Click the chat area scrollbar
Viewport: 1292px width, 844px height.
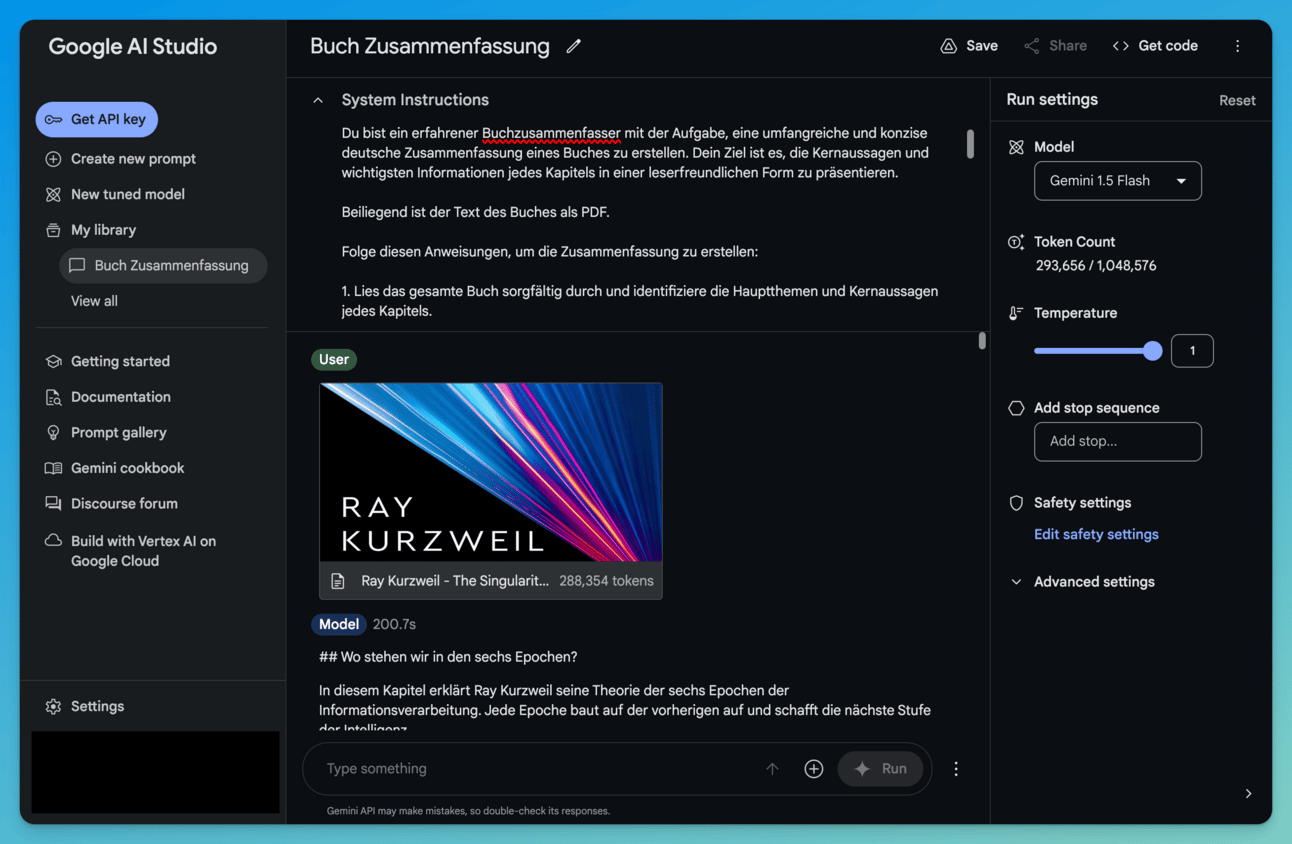(x=982, y=341)
